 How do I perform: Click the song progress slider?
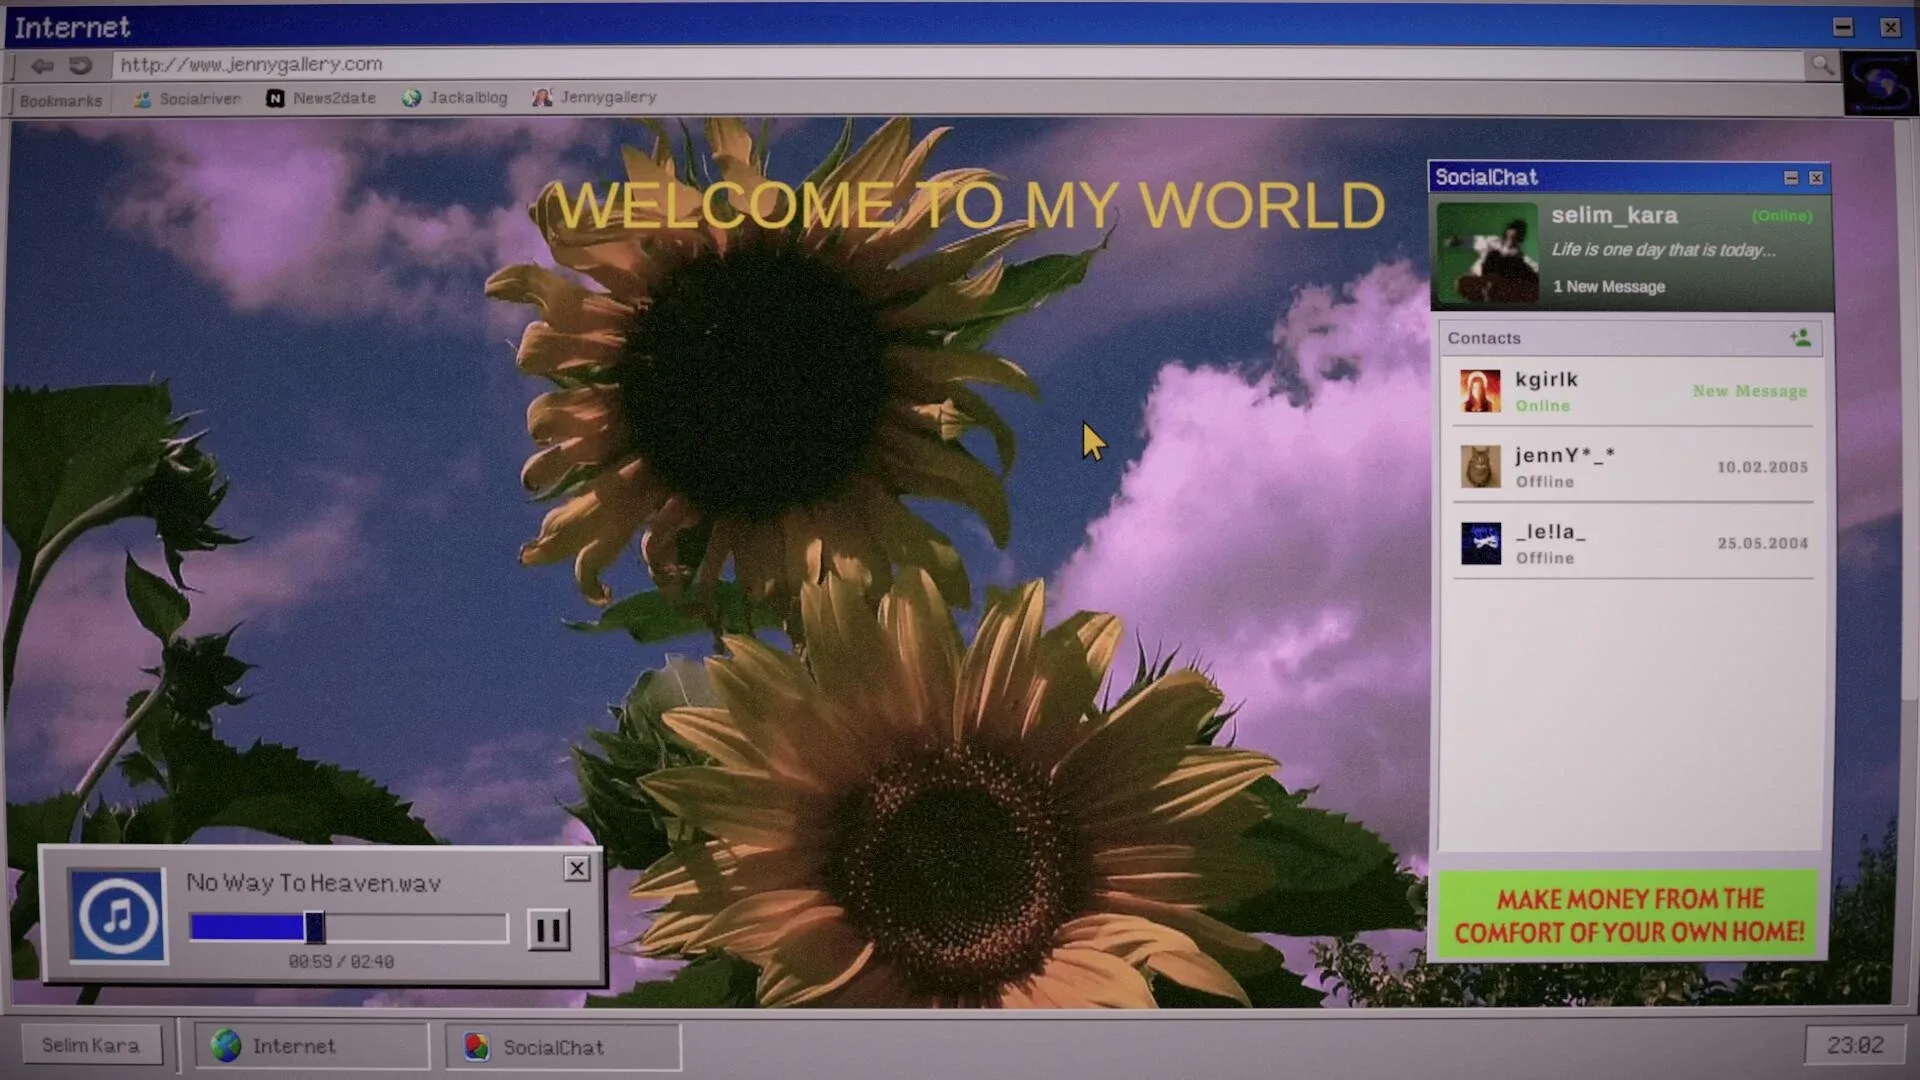point(315,928)
